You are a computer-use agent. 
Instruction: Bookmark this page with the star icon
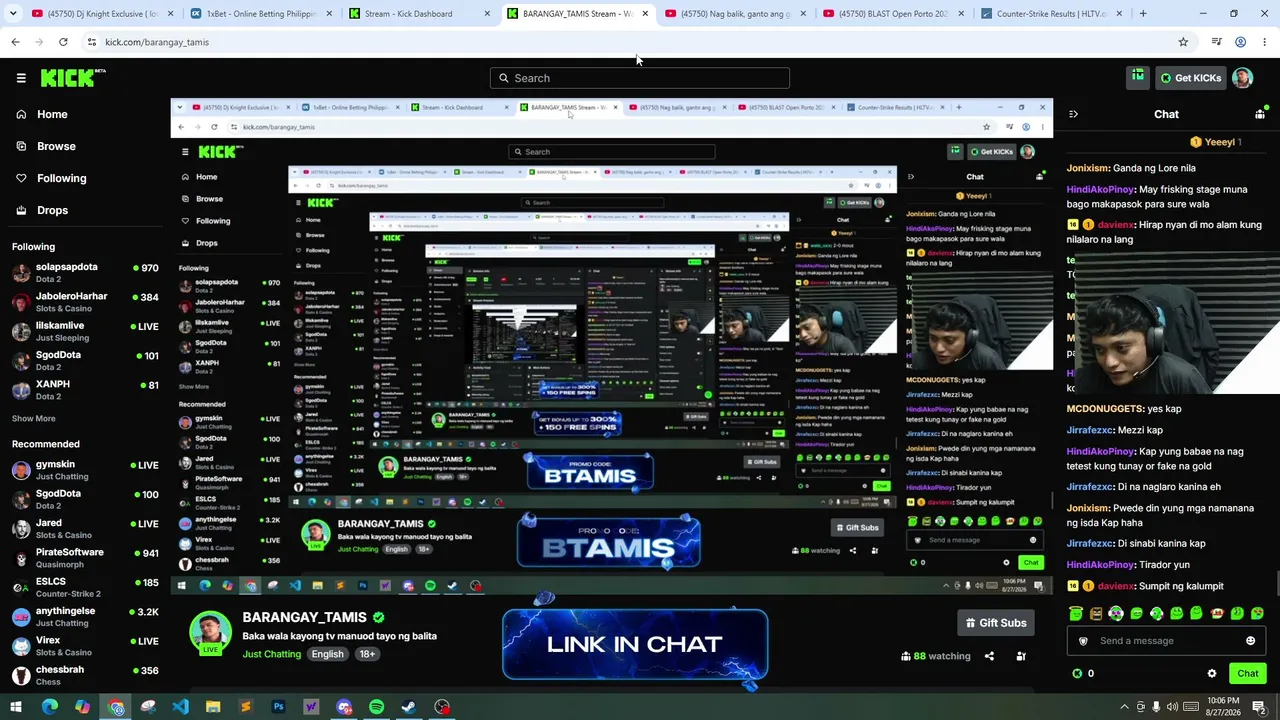tap(1183, 42)
